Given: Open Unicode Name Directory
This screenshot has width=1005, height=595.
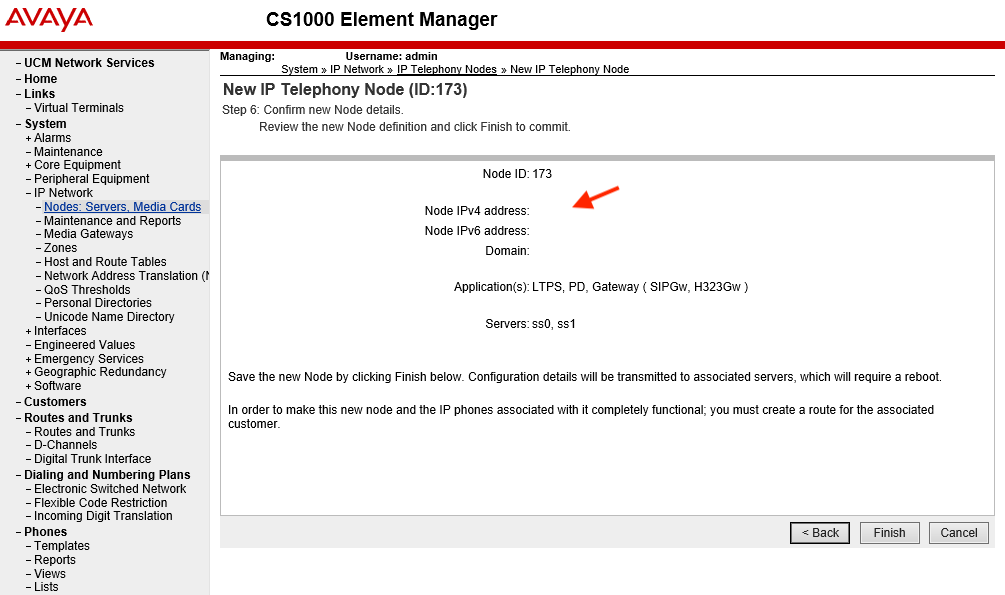Looking at the screenshot, I should (109, 317).
